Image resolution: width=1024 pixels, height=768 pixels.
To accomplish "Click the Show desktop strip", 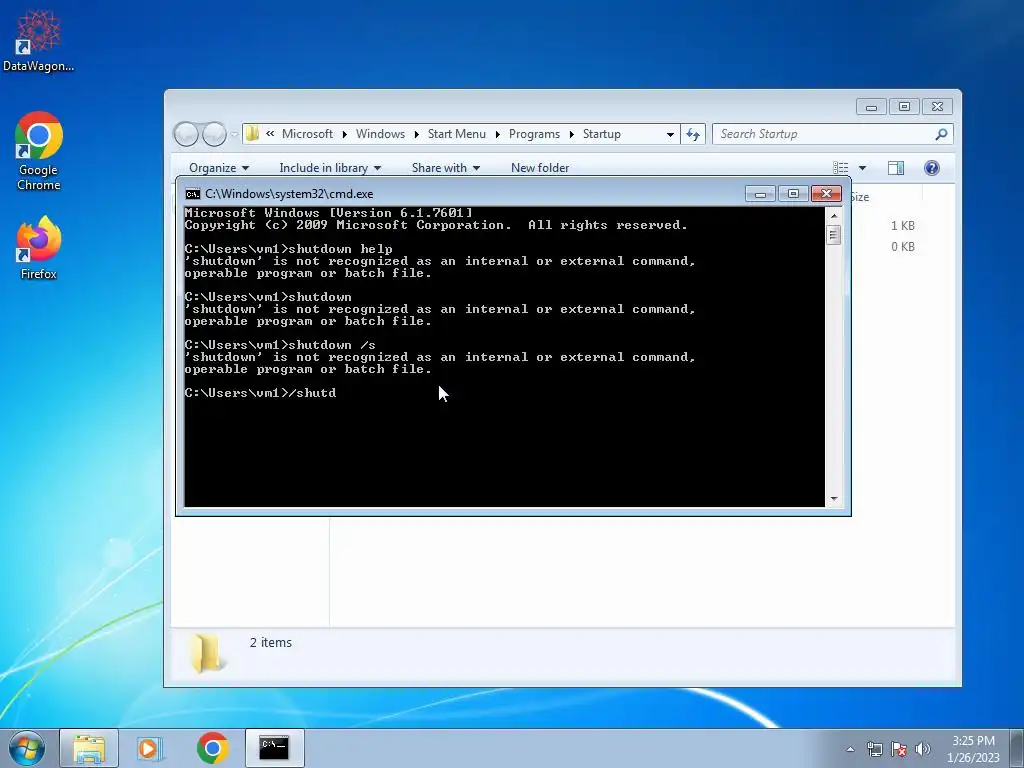I will click(1017, 748).
